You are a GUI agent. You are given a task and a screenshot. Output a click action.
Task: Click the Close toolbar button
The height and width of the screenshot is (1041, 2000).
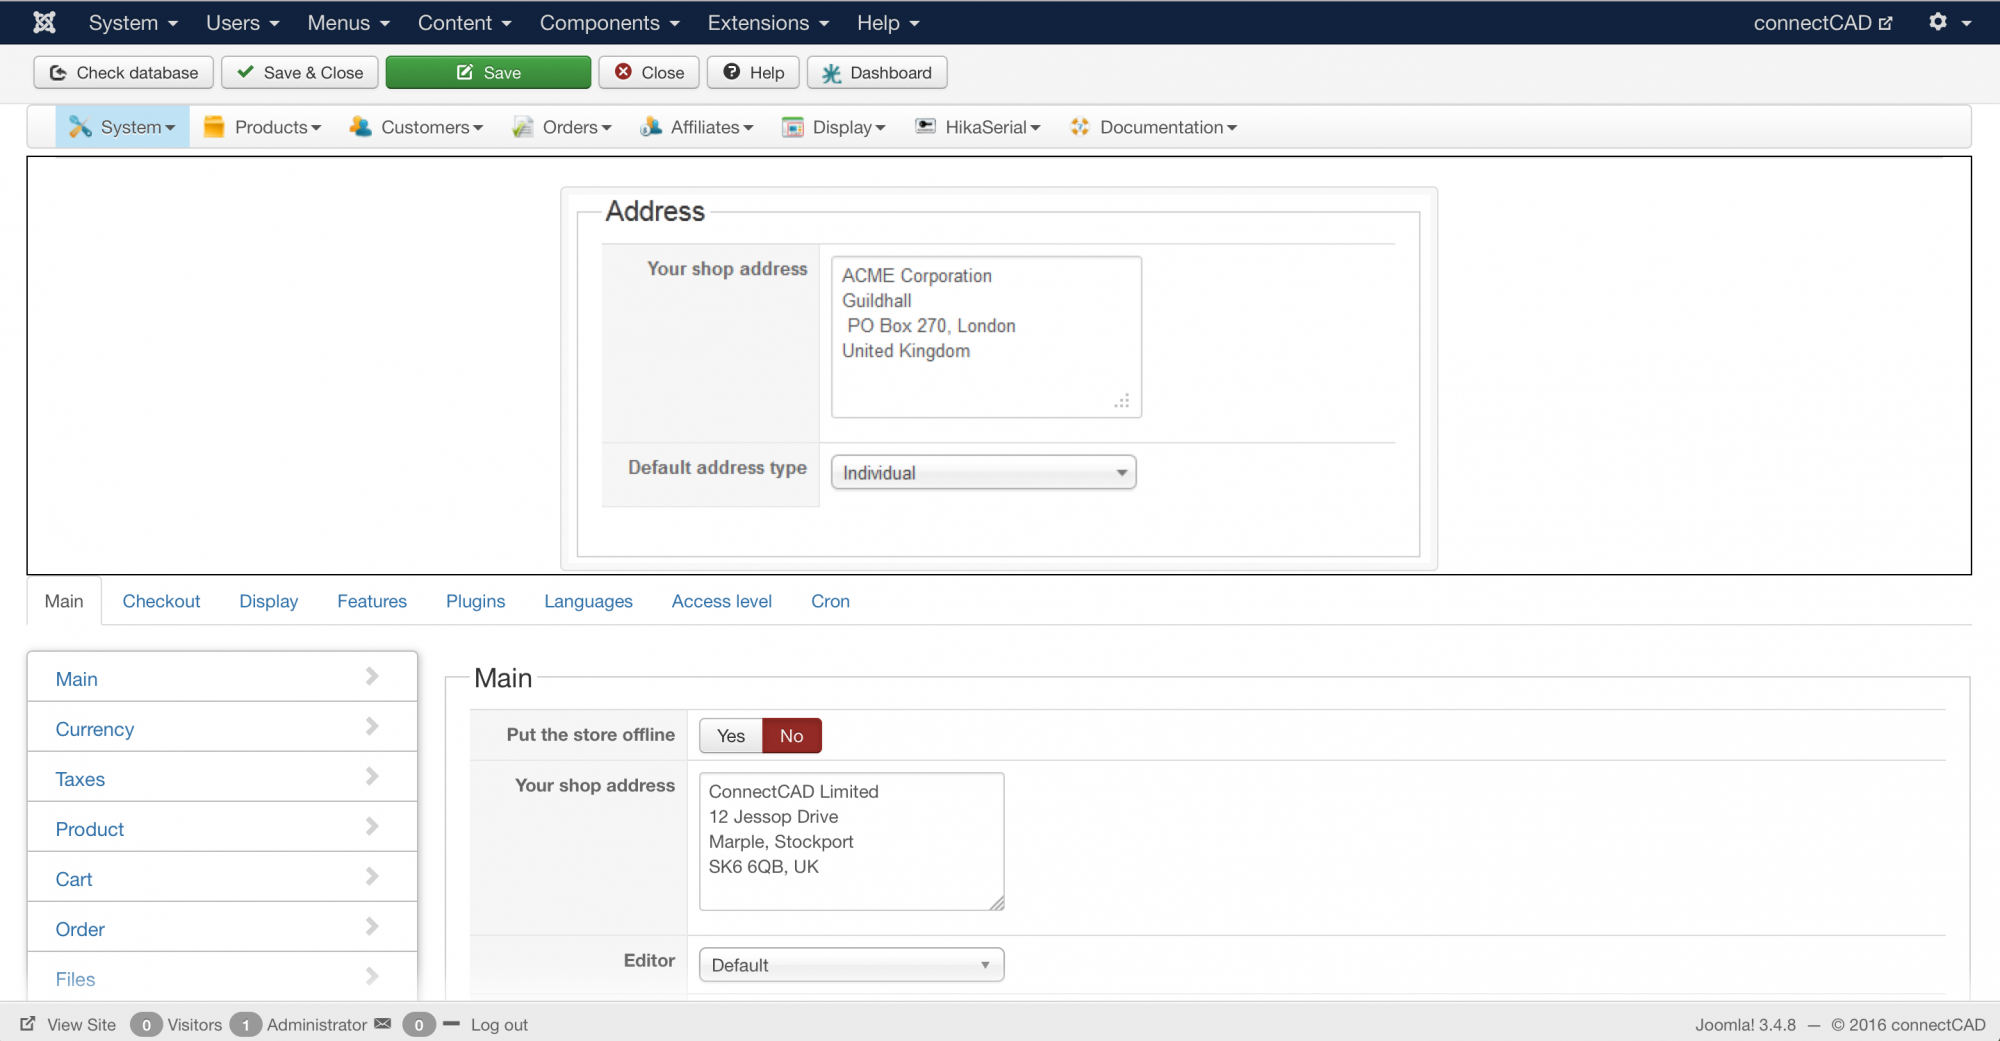coord(649,73)
